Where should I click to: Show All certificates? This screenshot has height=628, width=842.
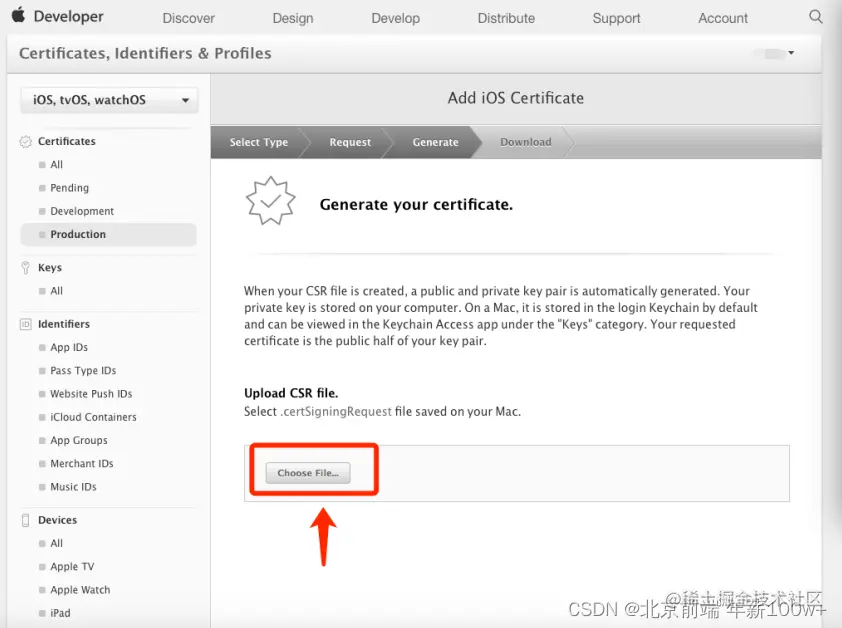click(56, 164)
